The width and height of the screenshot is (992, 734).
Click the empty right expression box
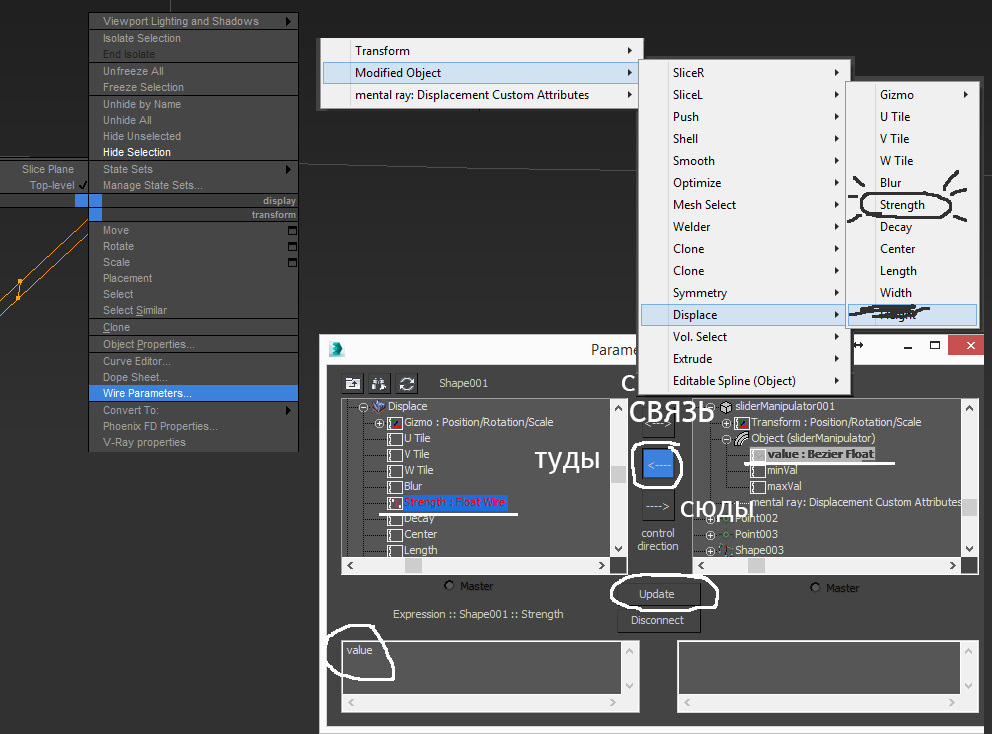click(819, 668)
